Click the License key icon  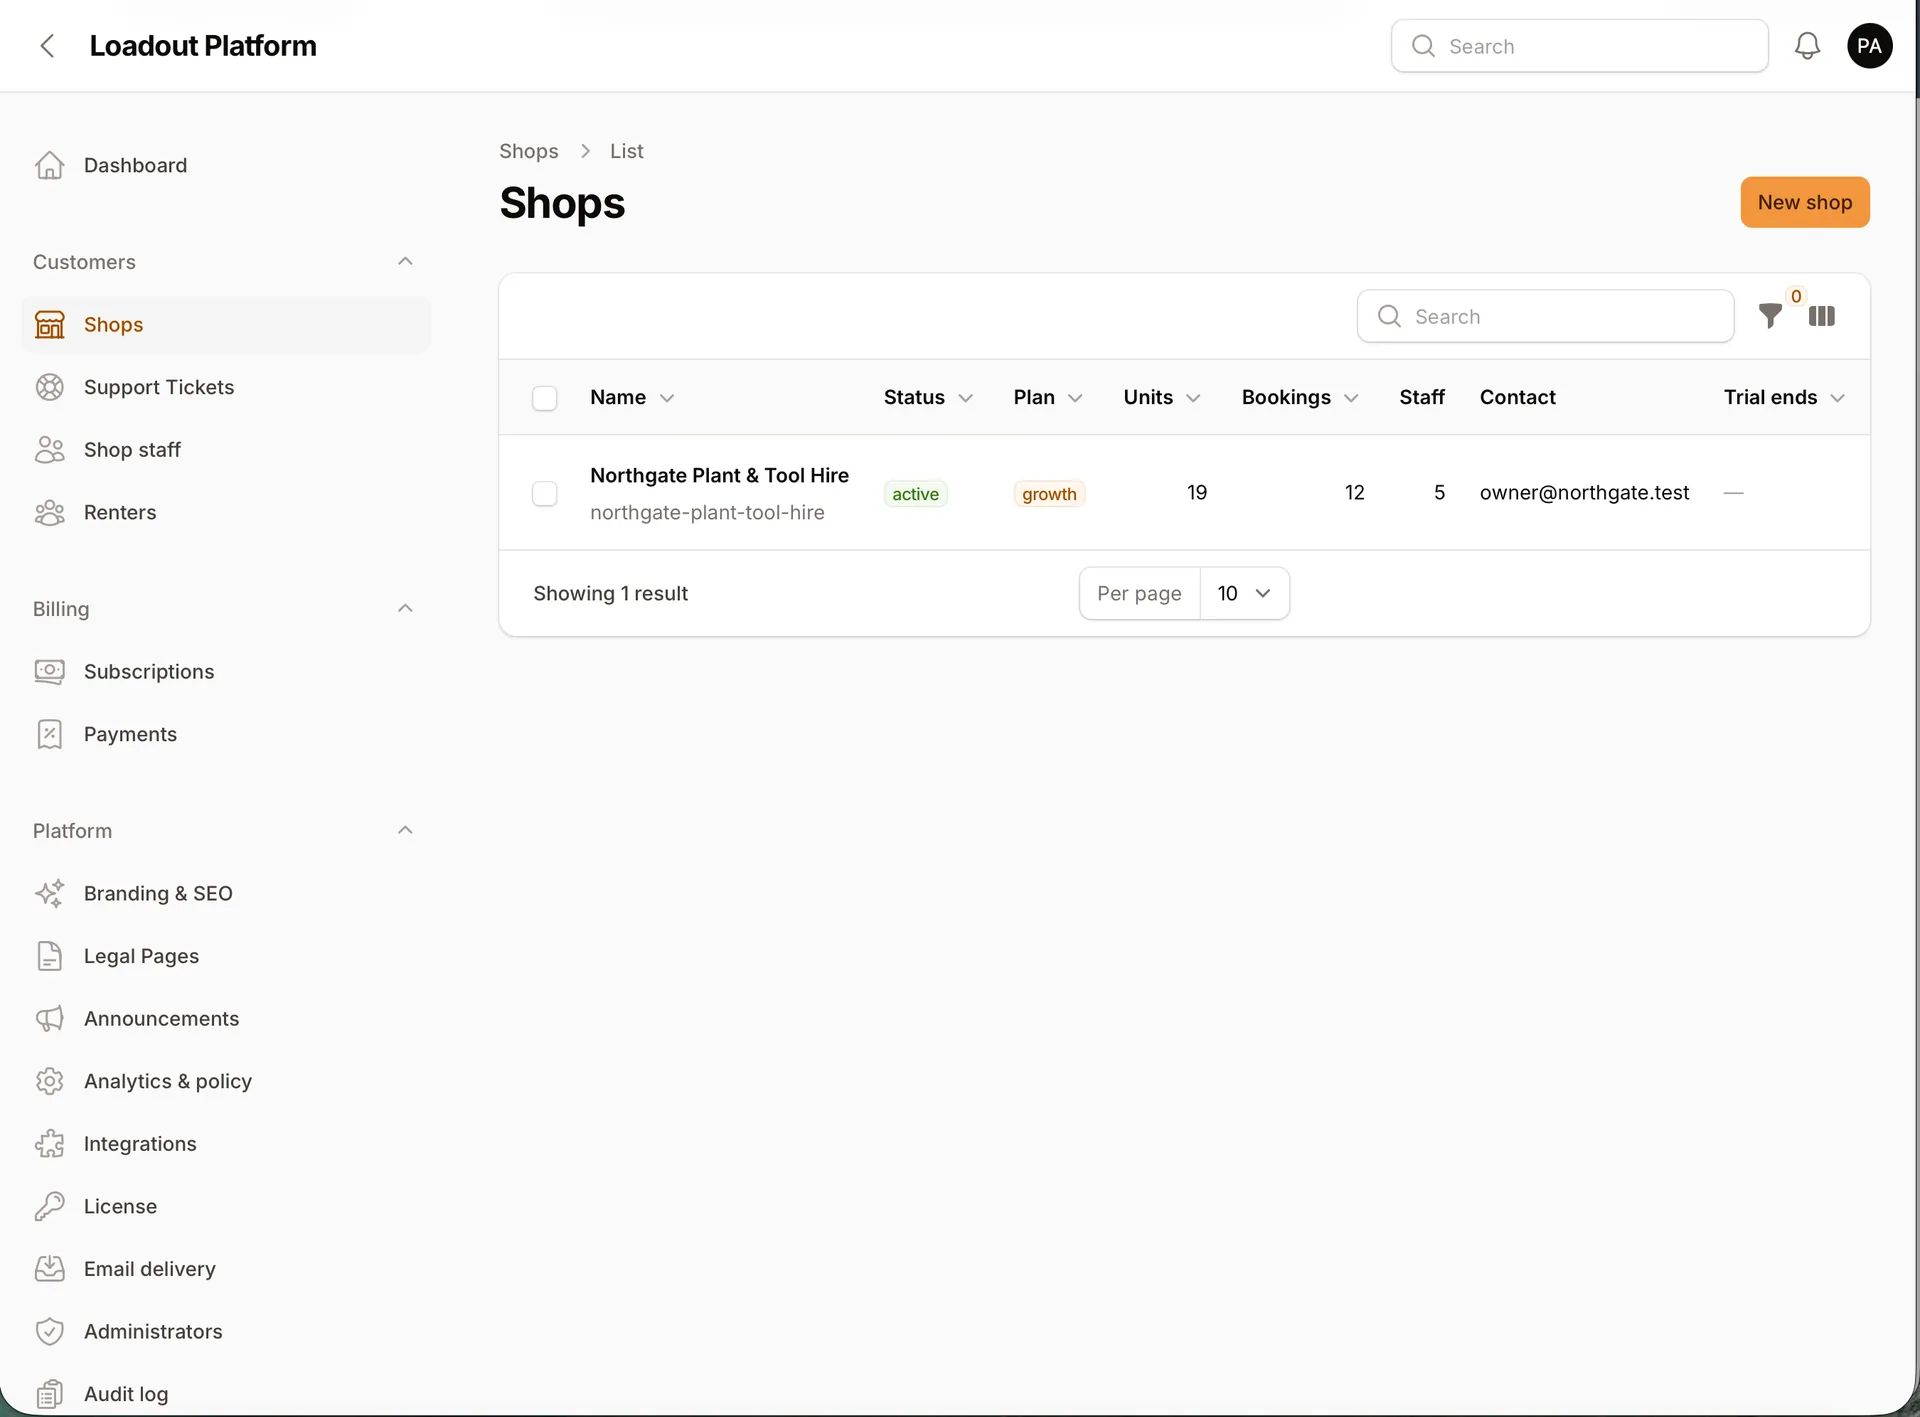(50, 1206)
